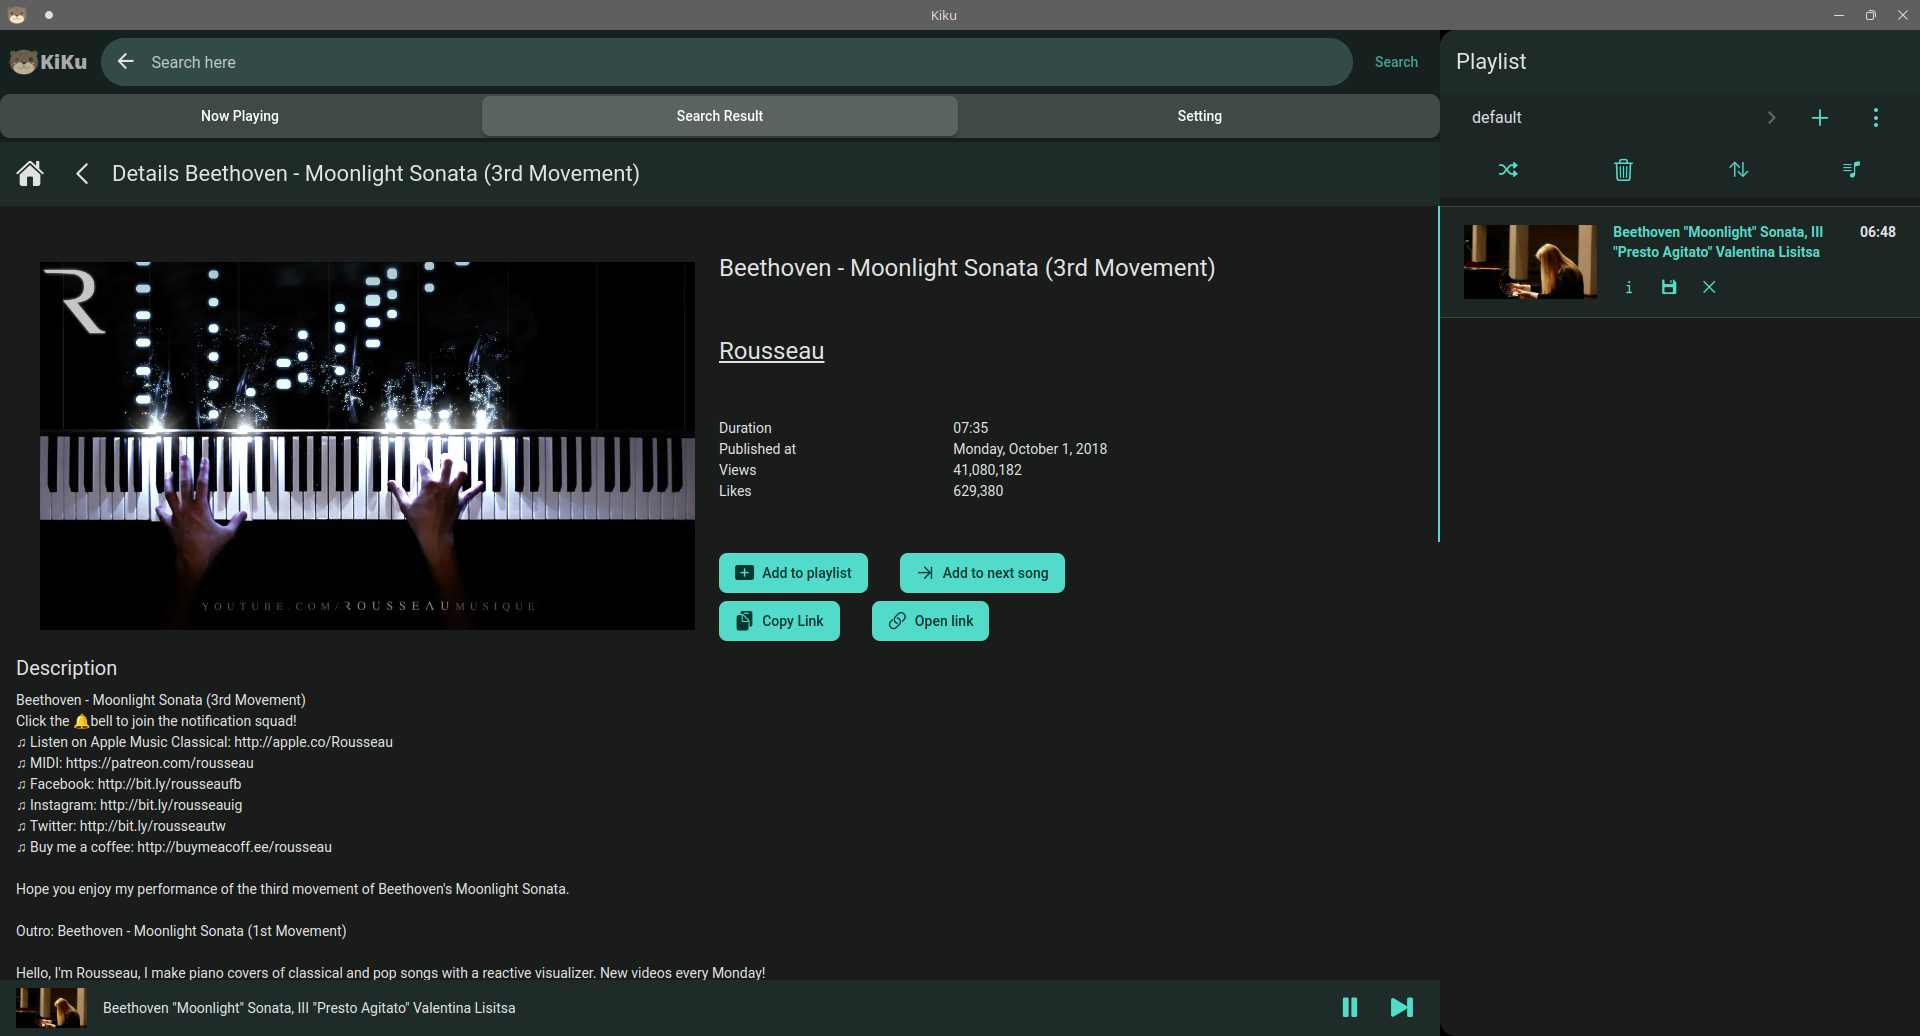Save the Valentina Lisitsa playlist track
This screenshot has width=1920, height=1036.
click(x=1669, y=288)
